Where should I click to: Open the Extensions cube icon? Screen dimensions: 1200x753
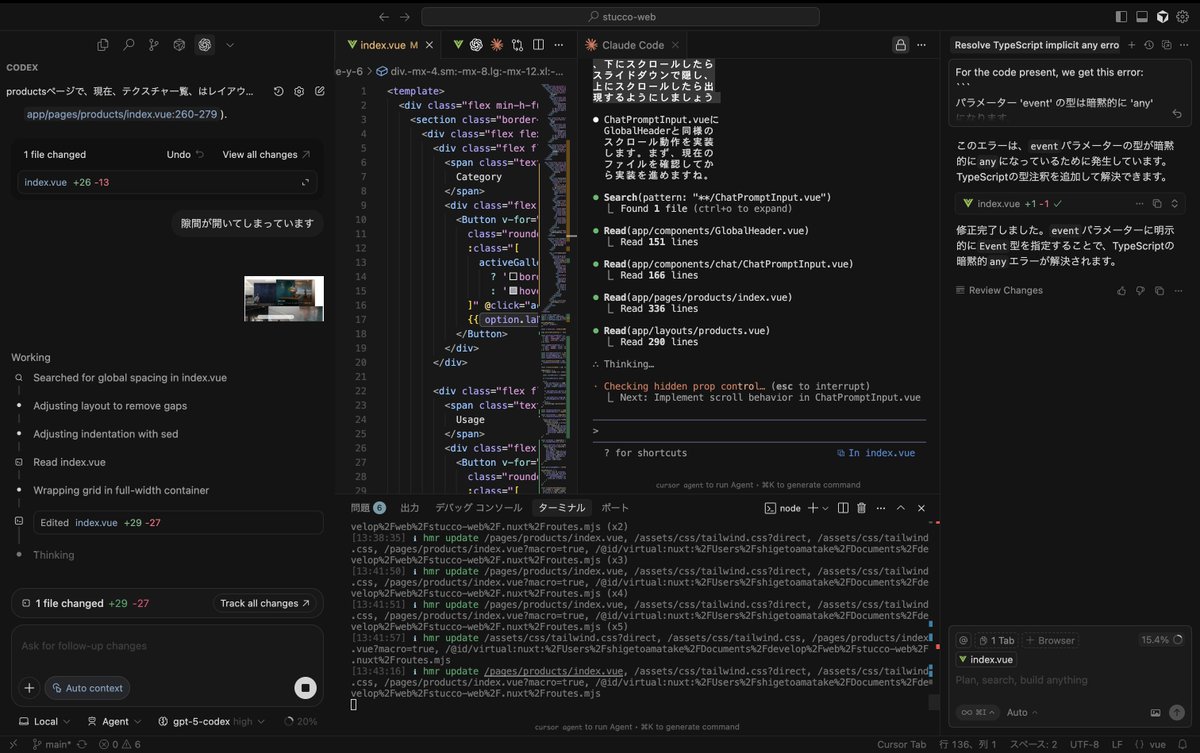click(x=179, y=44)
